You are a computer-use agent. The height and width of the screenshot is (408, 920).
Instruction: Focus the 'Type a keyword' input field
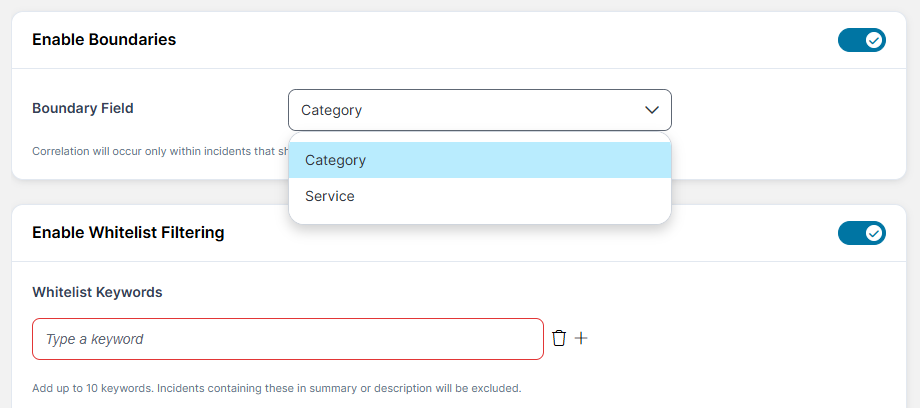point(288,339)
